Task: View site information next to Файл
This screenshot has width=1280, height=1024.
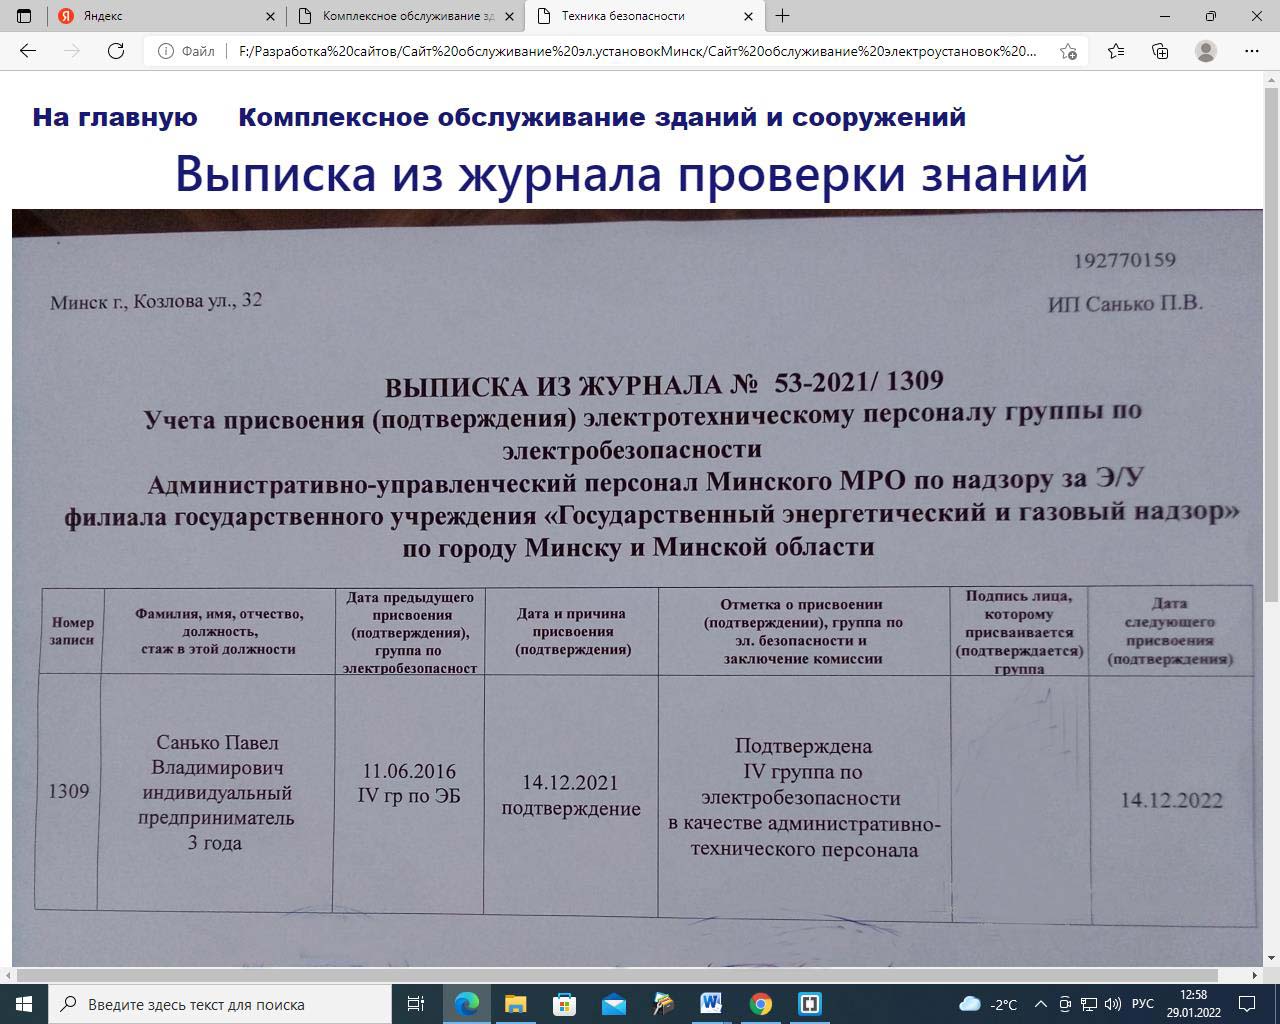Action: coord(166,51)
